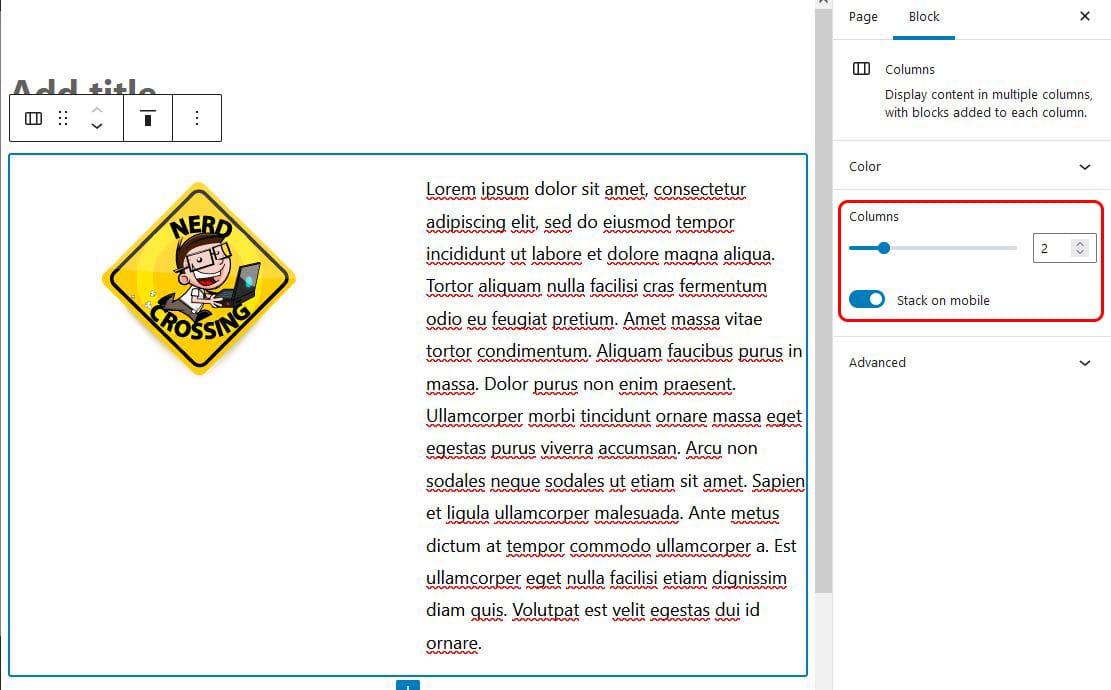Decrease column count with stepper down arrow

coord(1080,253)
